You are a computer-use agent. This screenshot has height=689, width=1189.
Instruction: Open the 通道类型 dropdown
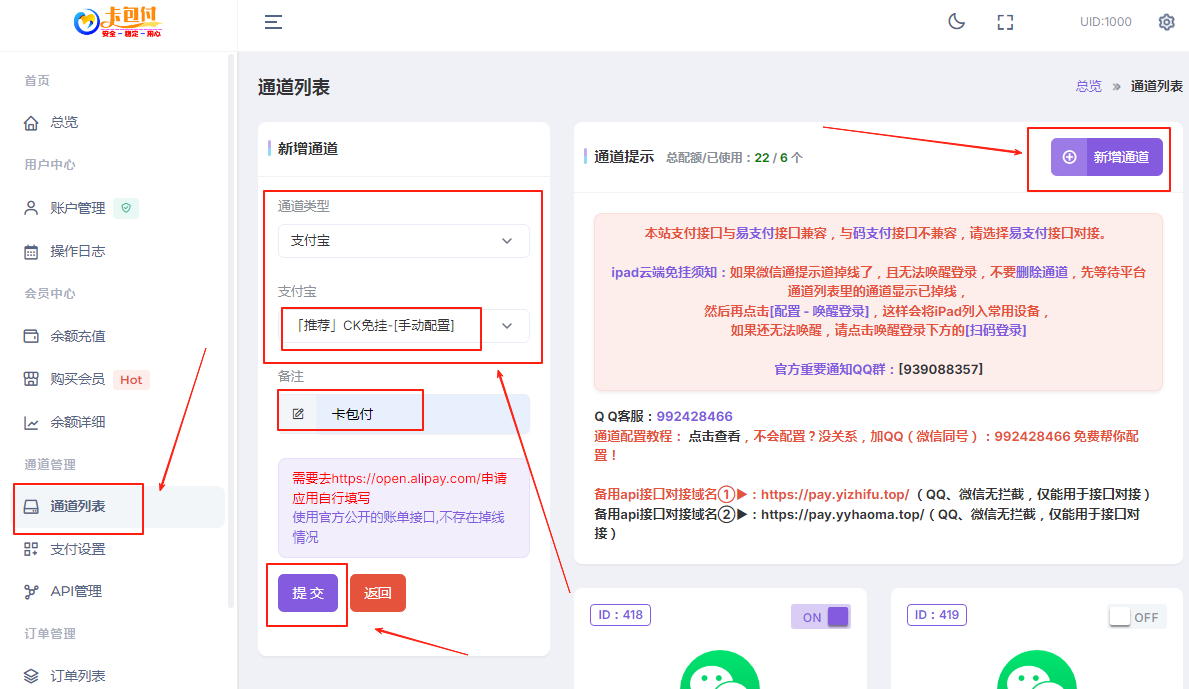[x=403, y=240]
